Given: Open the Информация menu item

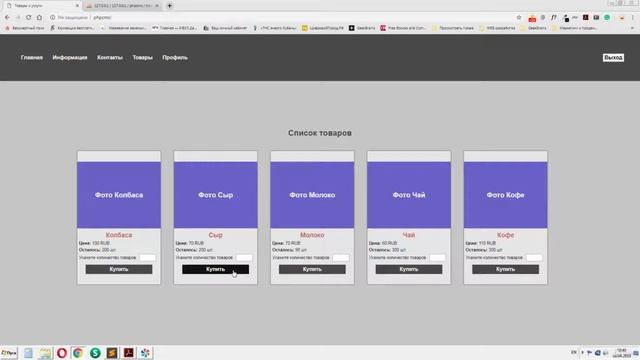Looking at the screenshot, I should tap(70, 58).
